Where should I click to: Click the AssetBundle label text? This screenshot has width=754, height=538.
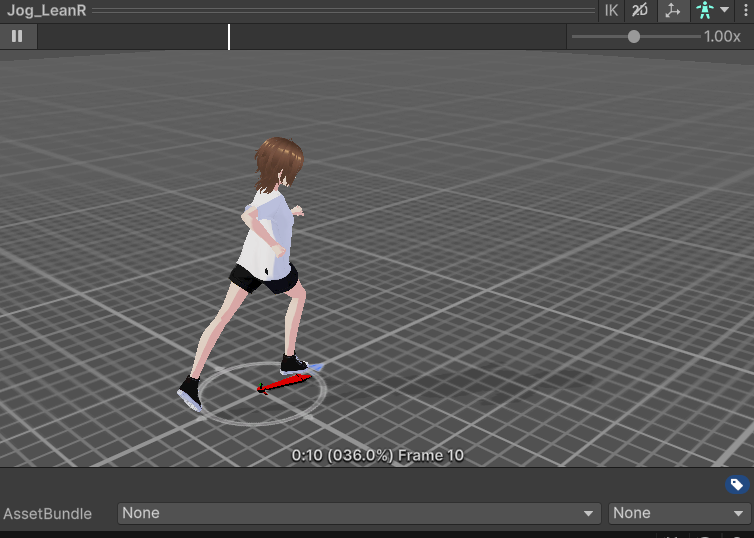click(48, 514)
